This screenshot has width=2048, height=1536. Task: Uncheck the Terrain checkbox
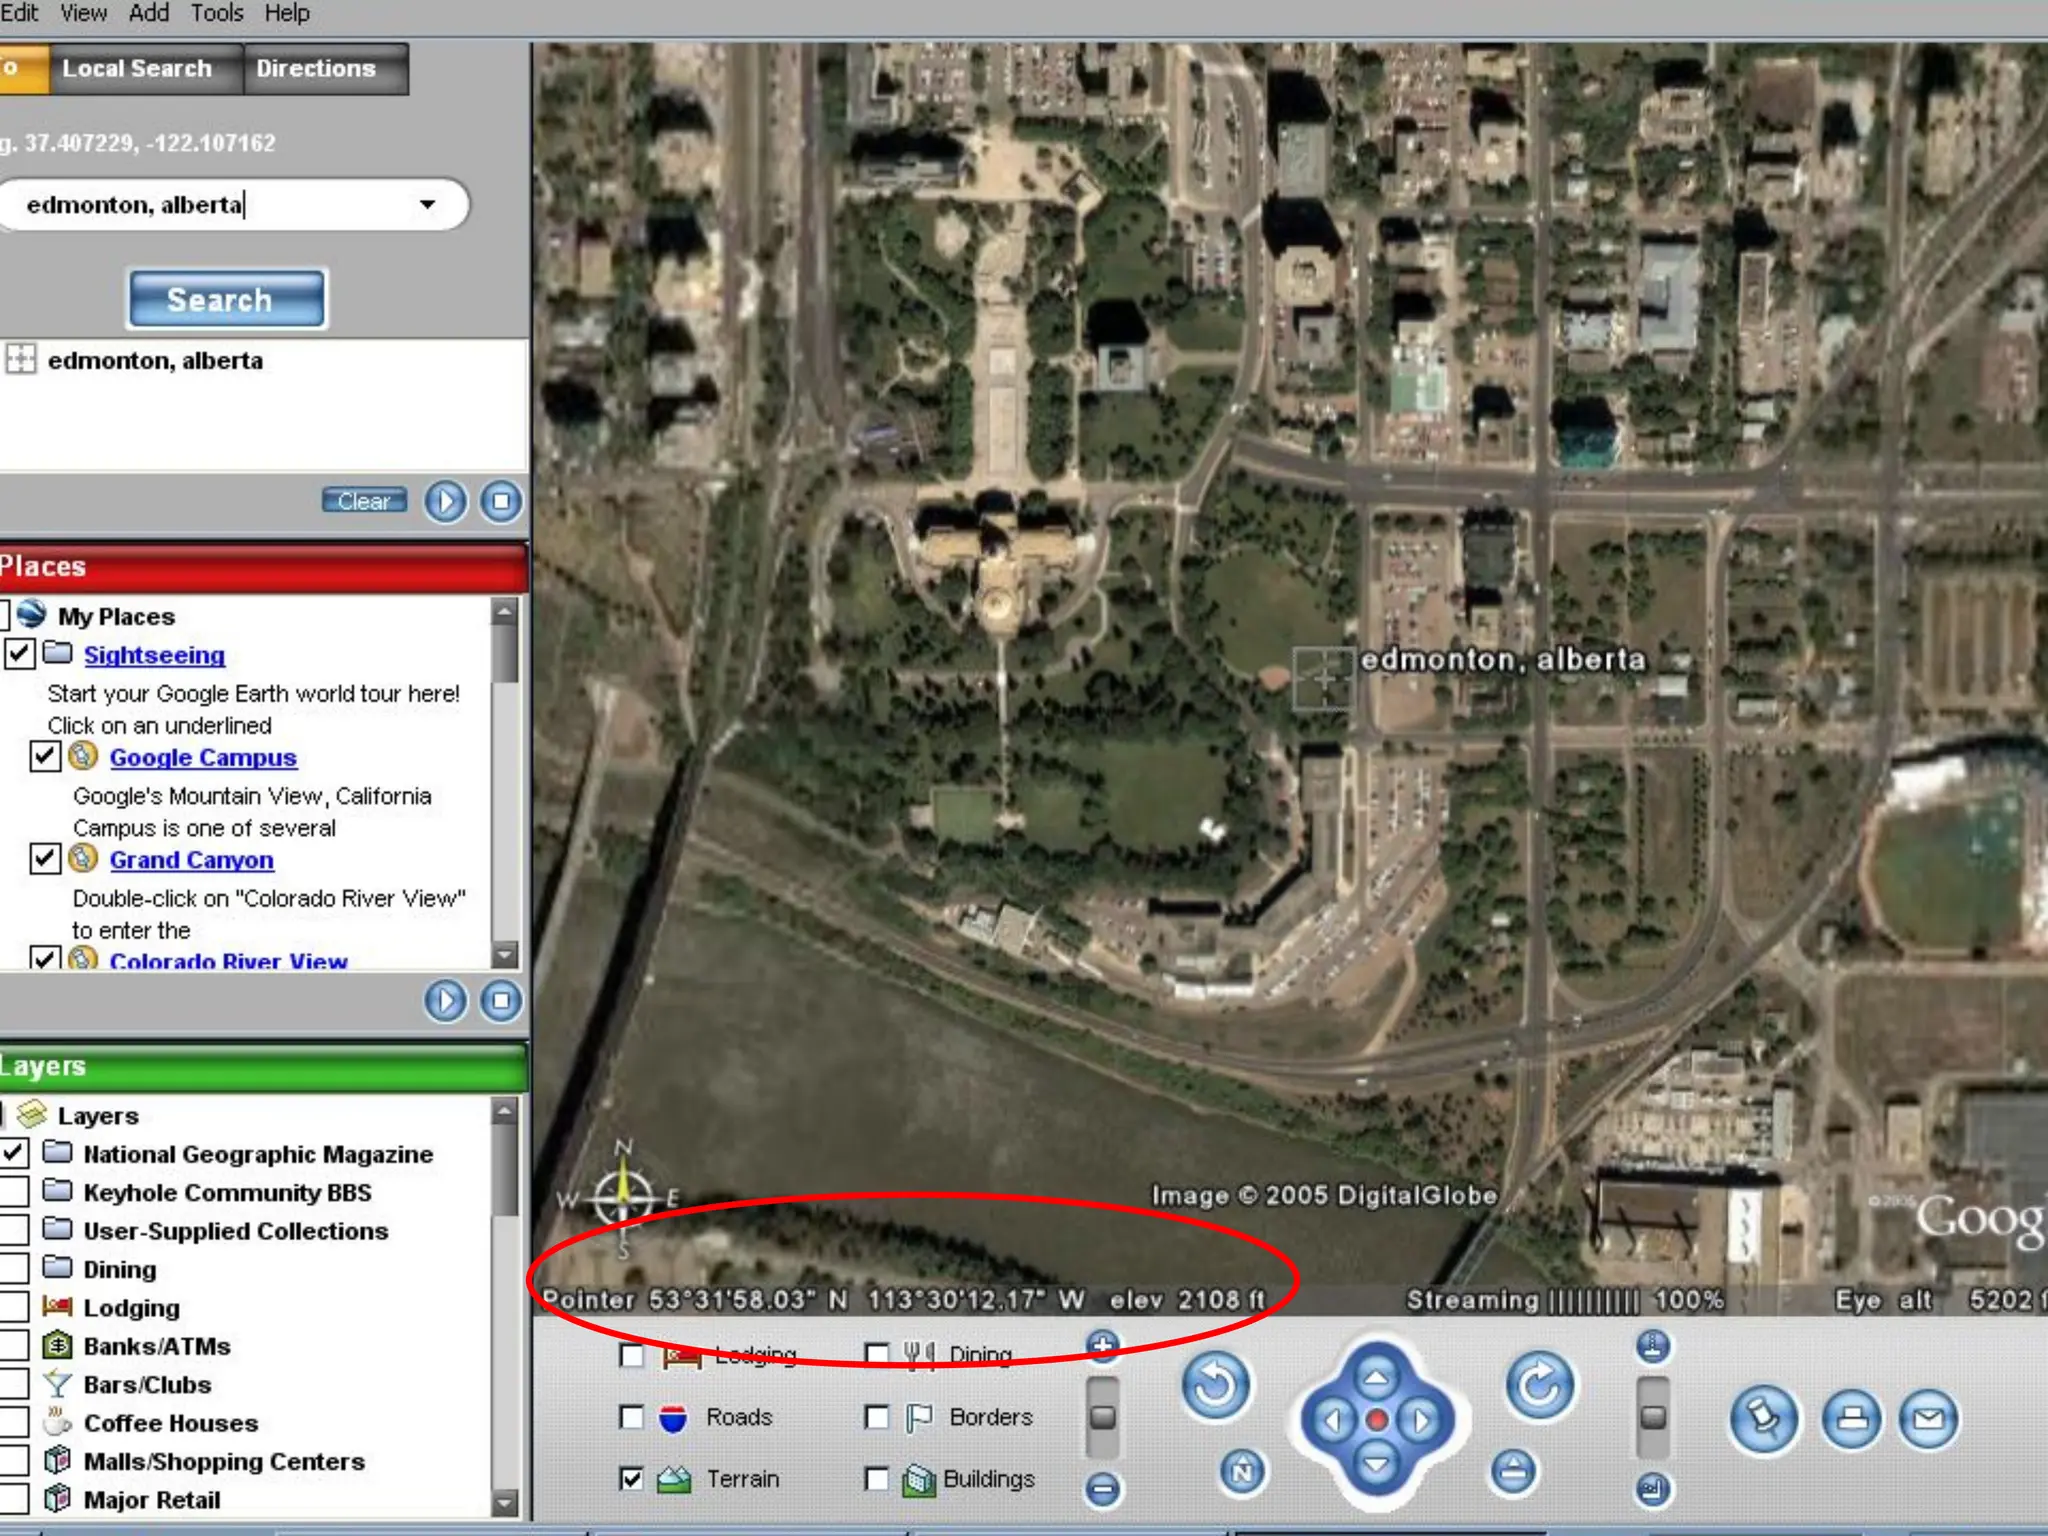pyautogui.click(x=631, y=1478)
